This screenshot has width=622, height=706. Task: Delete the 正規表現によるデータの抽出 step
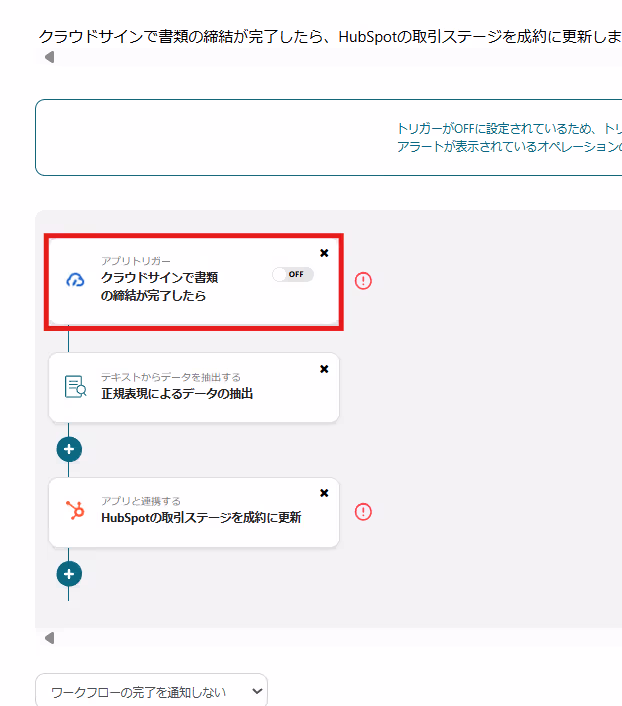[x=324, y=369]
